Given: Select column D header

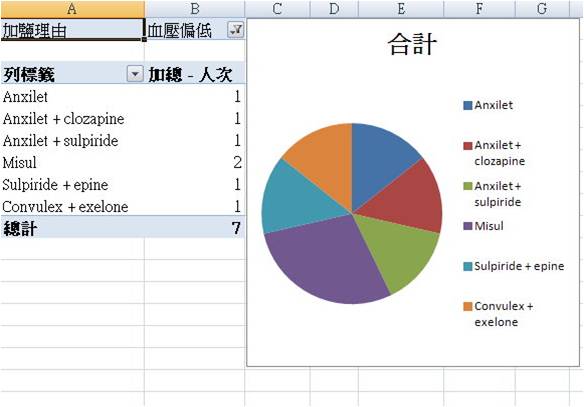Looking at the screenshot, I should (334, 9).
